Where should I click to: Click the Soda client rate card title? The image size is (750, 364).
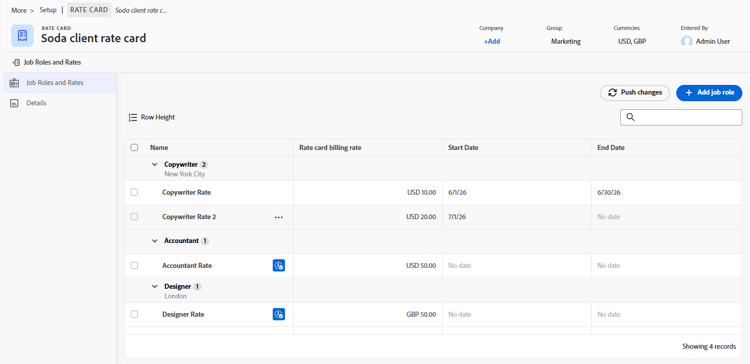[x=93, y=38]
